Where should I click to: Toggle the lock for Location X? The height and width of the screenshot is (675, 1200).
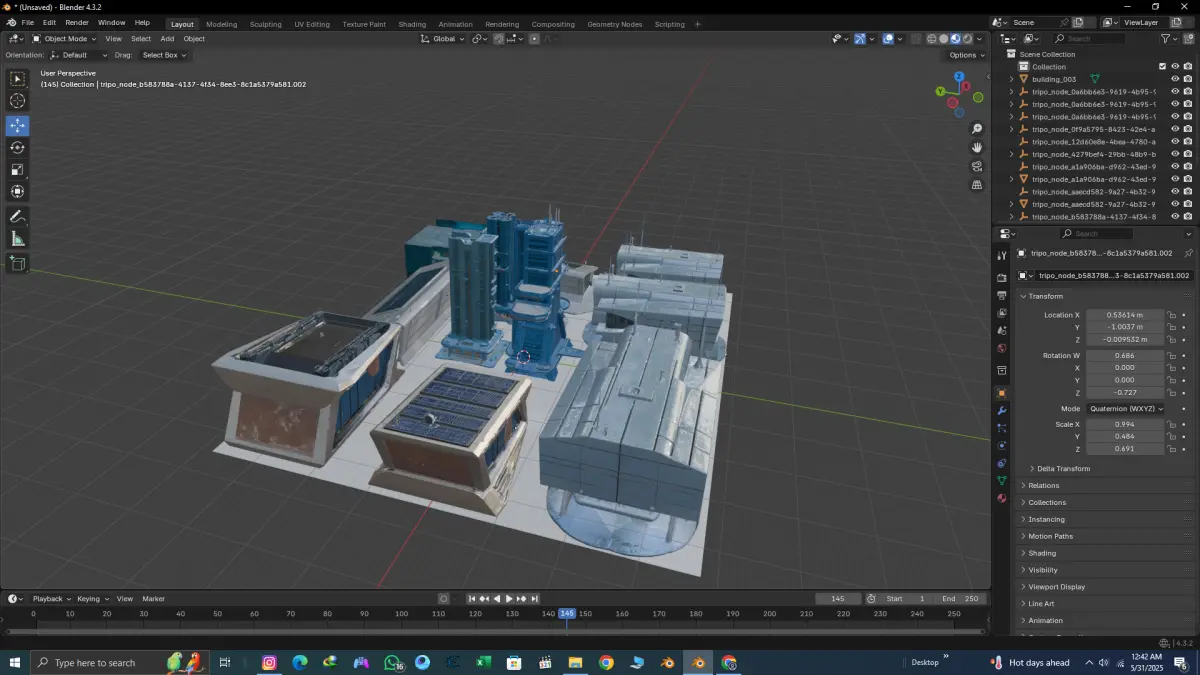1171,315
